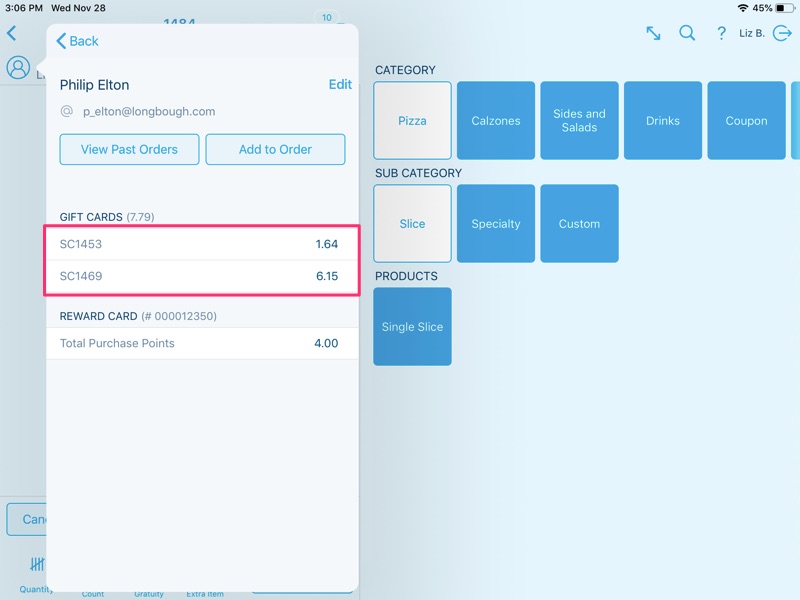Tap the top-left back arrow

(x=12, y=33)
